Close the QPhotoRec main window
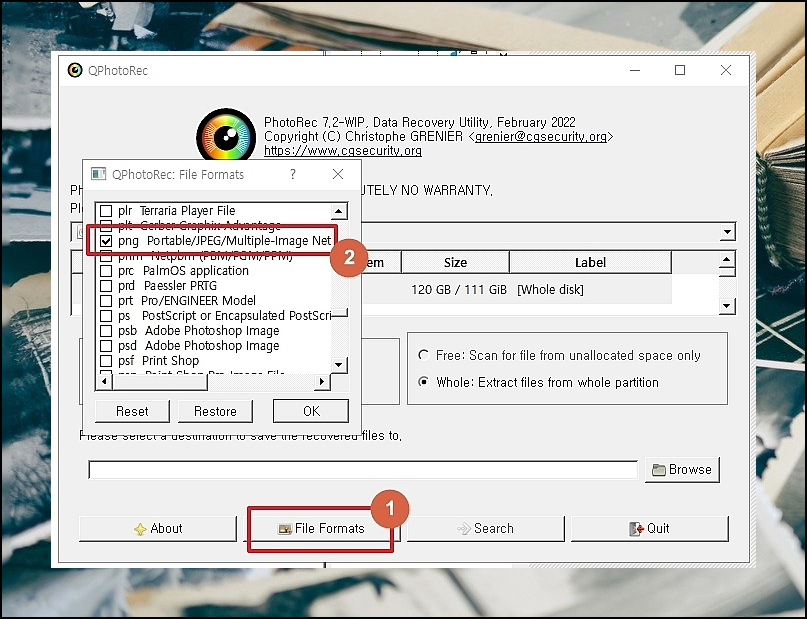 [726, 70]
